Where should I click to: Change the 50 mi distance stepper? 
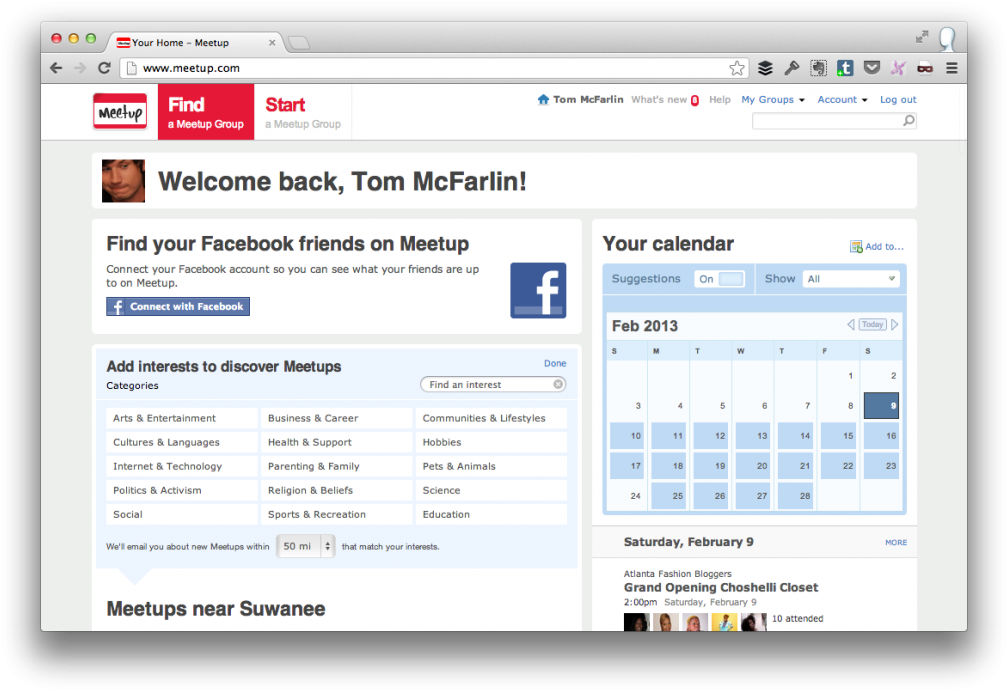pos(327,546)
